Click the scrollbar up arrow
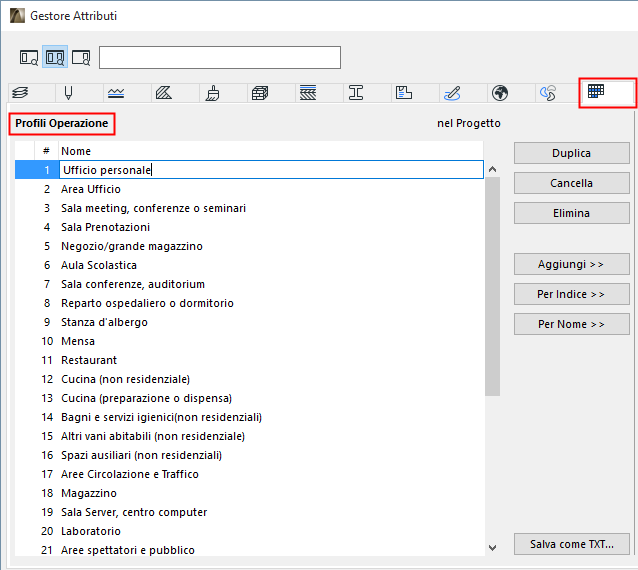Viewport: 638px width, 570px height. click(x=492, y=169)
